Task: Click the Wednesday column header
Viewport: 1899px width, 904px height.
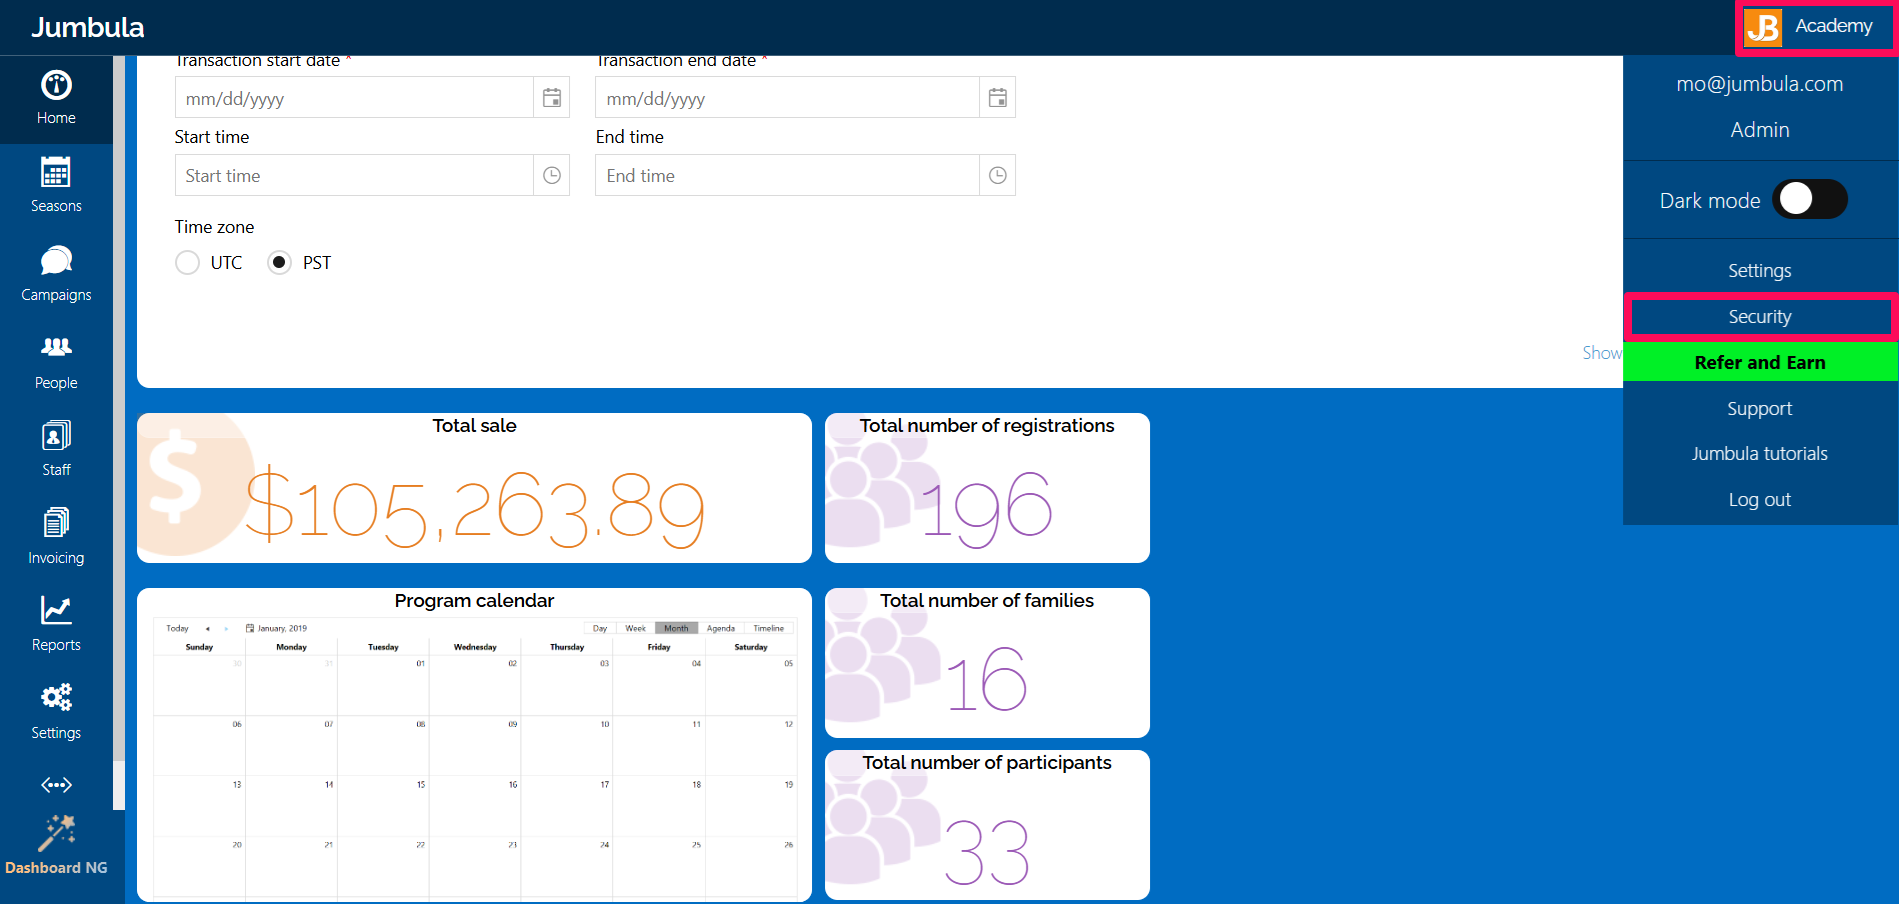Action: coord(475,647)
